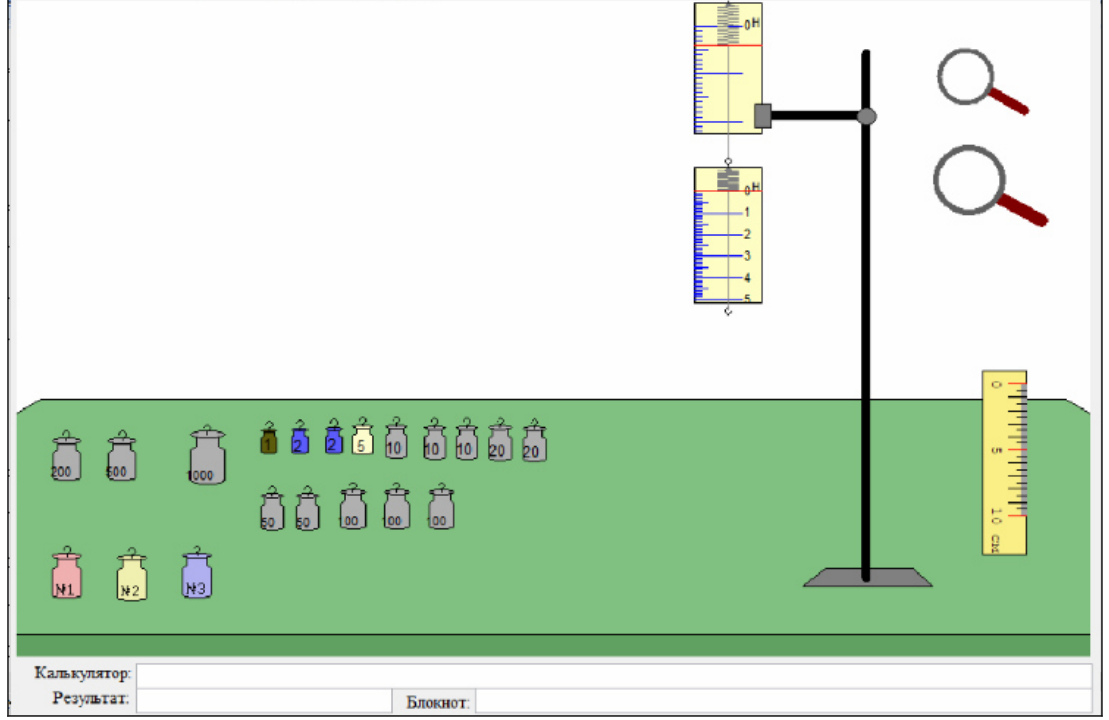Select the 200 gram weight
Screen dimensions: 1109x720
pos(66,456)
